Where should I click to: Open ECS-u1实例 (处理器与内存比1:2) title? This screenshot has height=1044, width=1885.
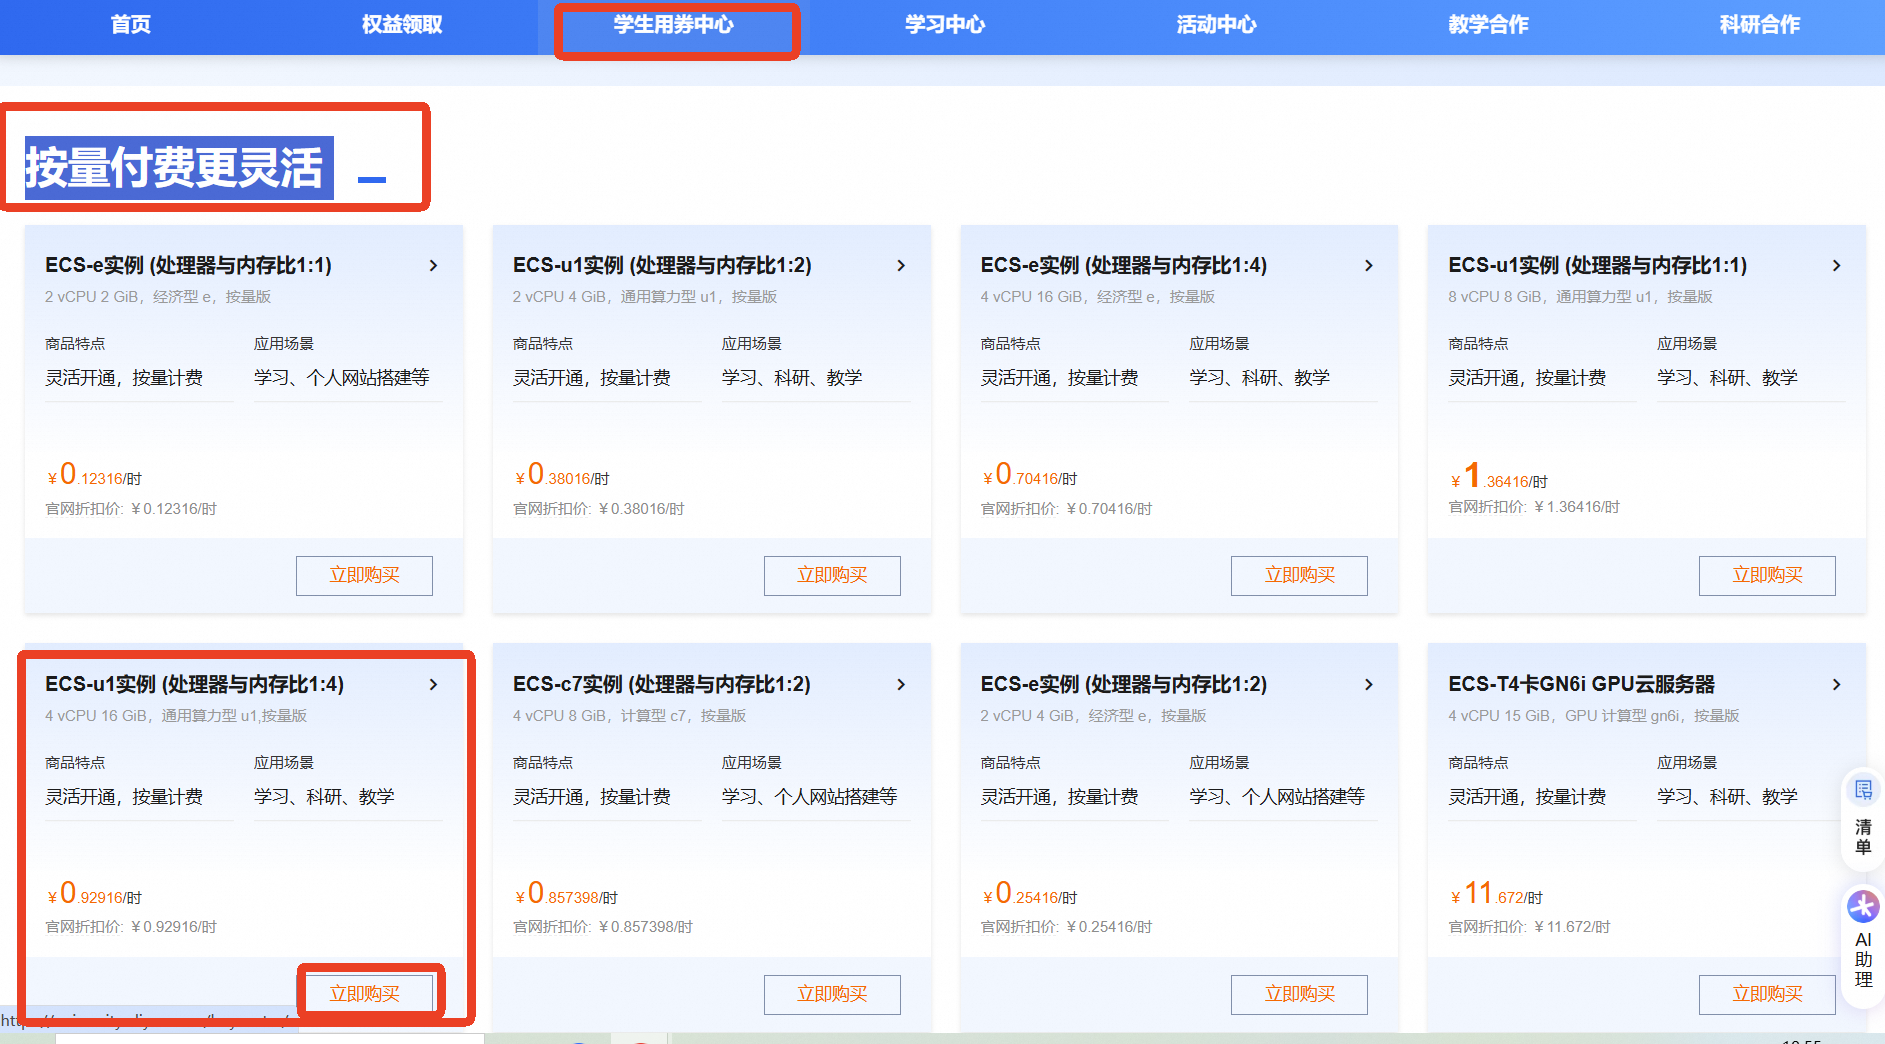[x=662, y=266]
